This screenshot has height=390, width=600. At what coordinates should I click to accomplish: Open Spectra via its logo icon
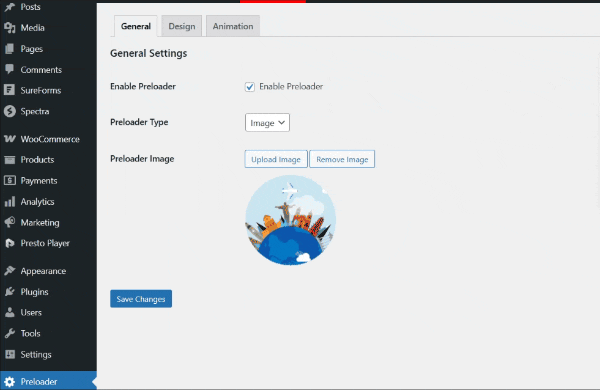tap(10, 111)
